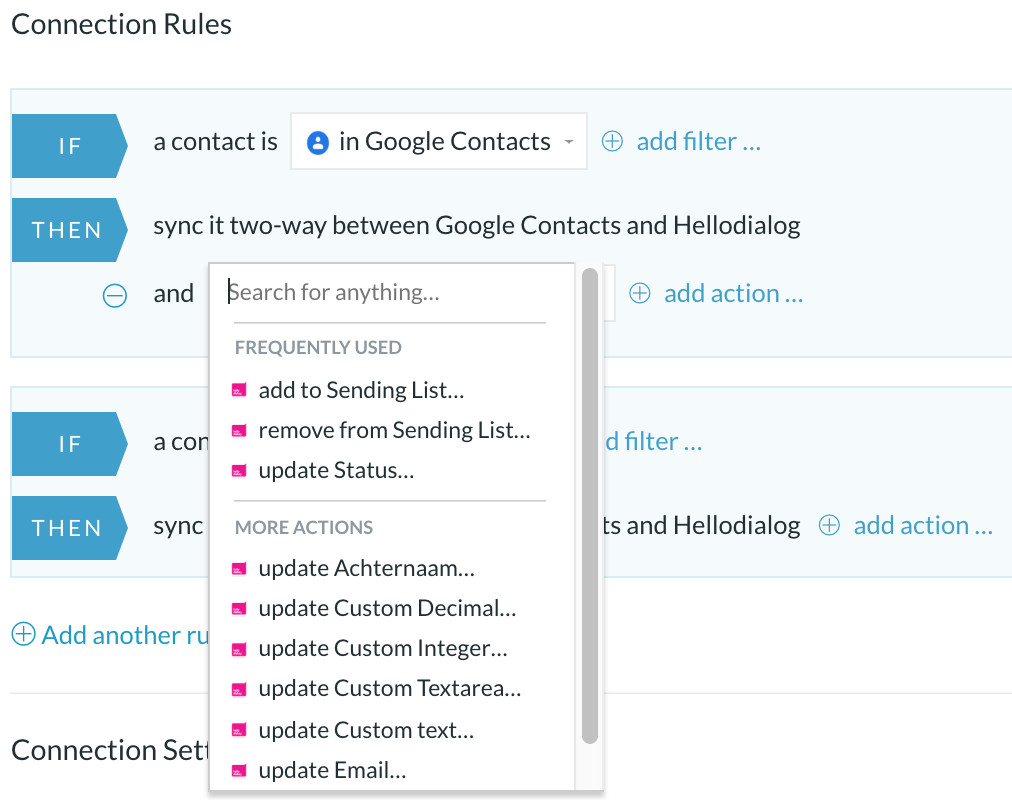Choose 'update Status…' from the list
Viewport: 1012px width, 800px height.
pyautogui.click(x=336, y=470)
